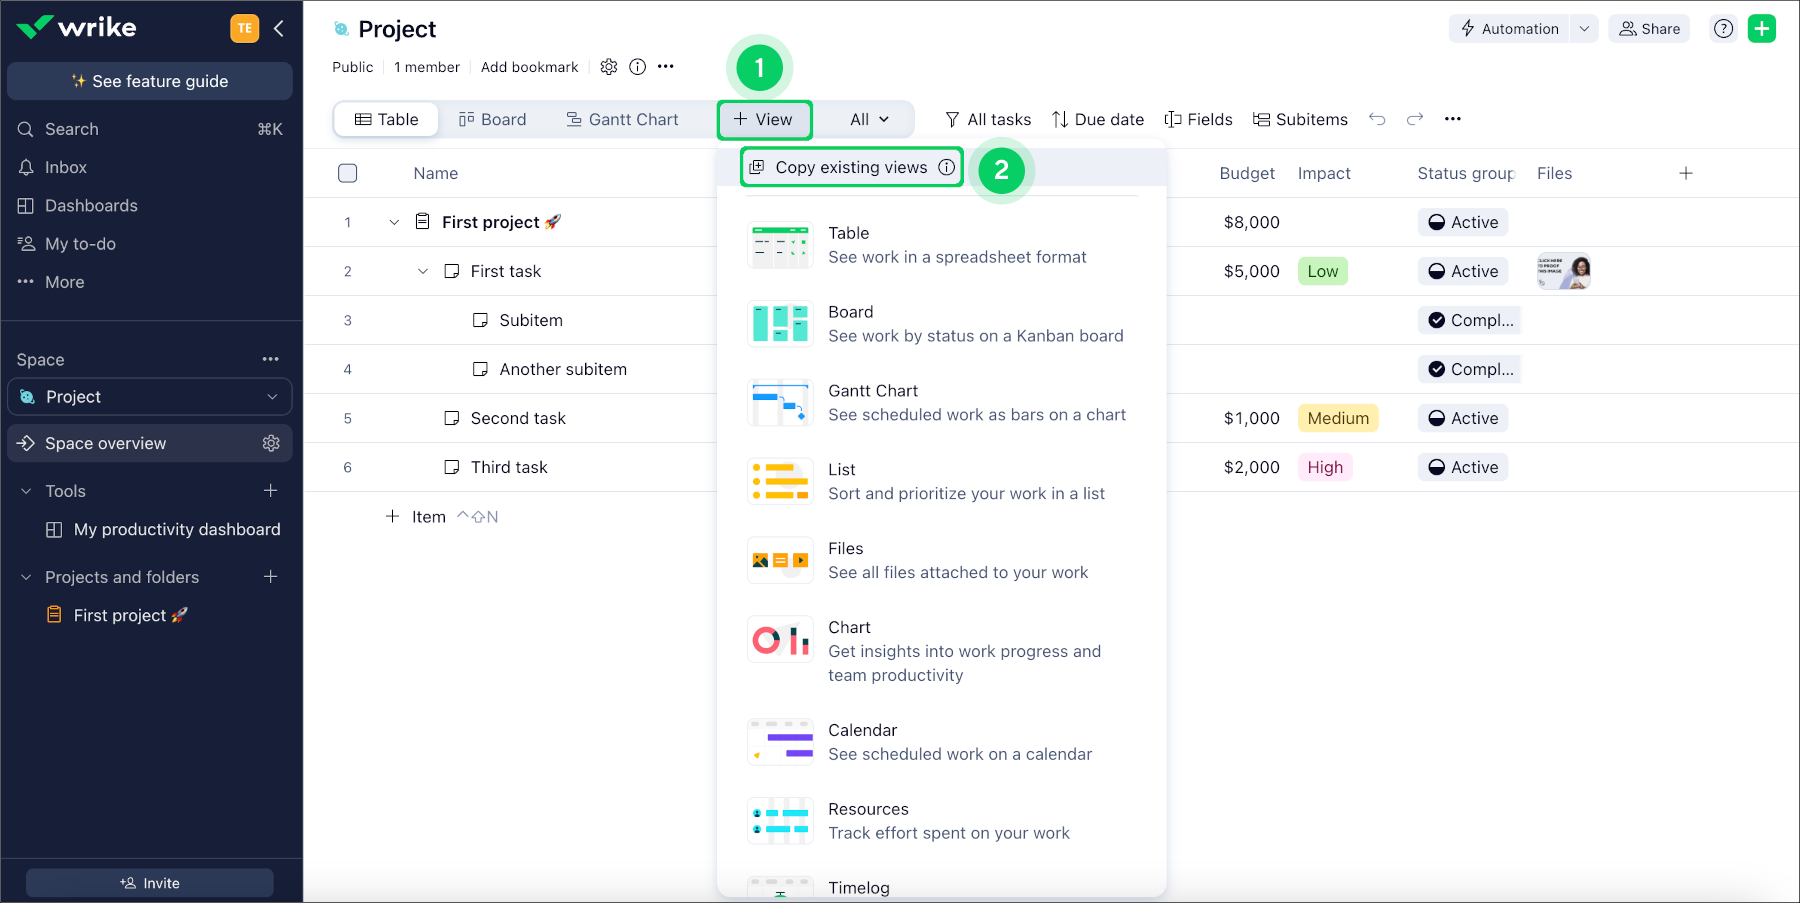
Task: Open the file thumbnail on First task
Action: [1563, 271]
